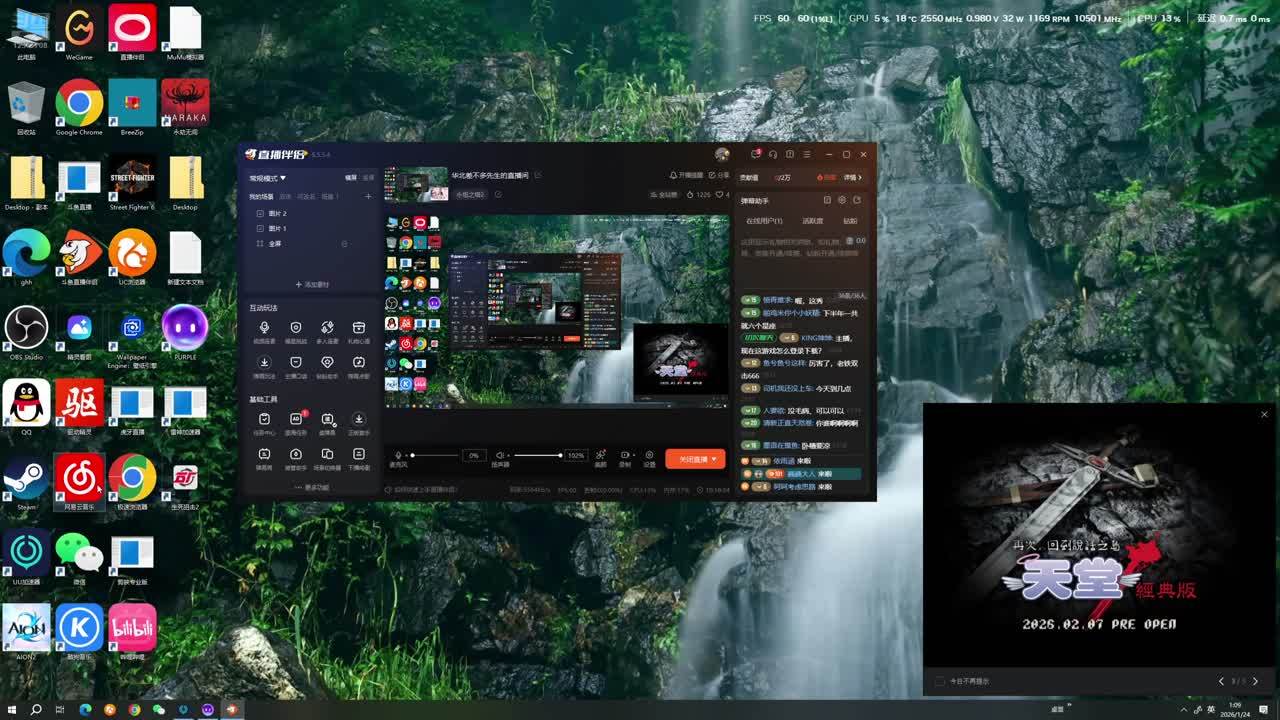The height and width of the screenshot is (720, 1280).
Task: Click the speaker (扬声器) volume icon
Action: [x=500, y=455]
